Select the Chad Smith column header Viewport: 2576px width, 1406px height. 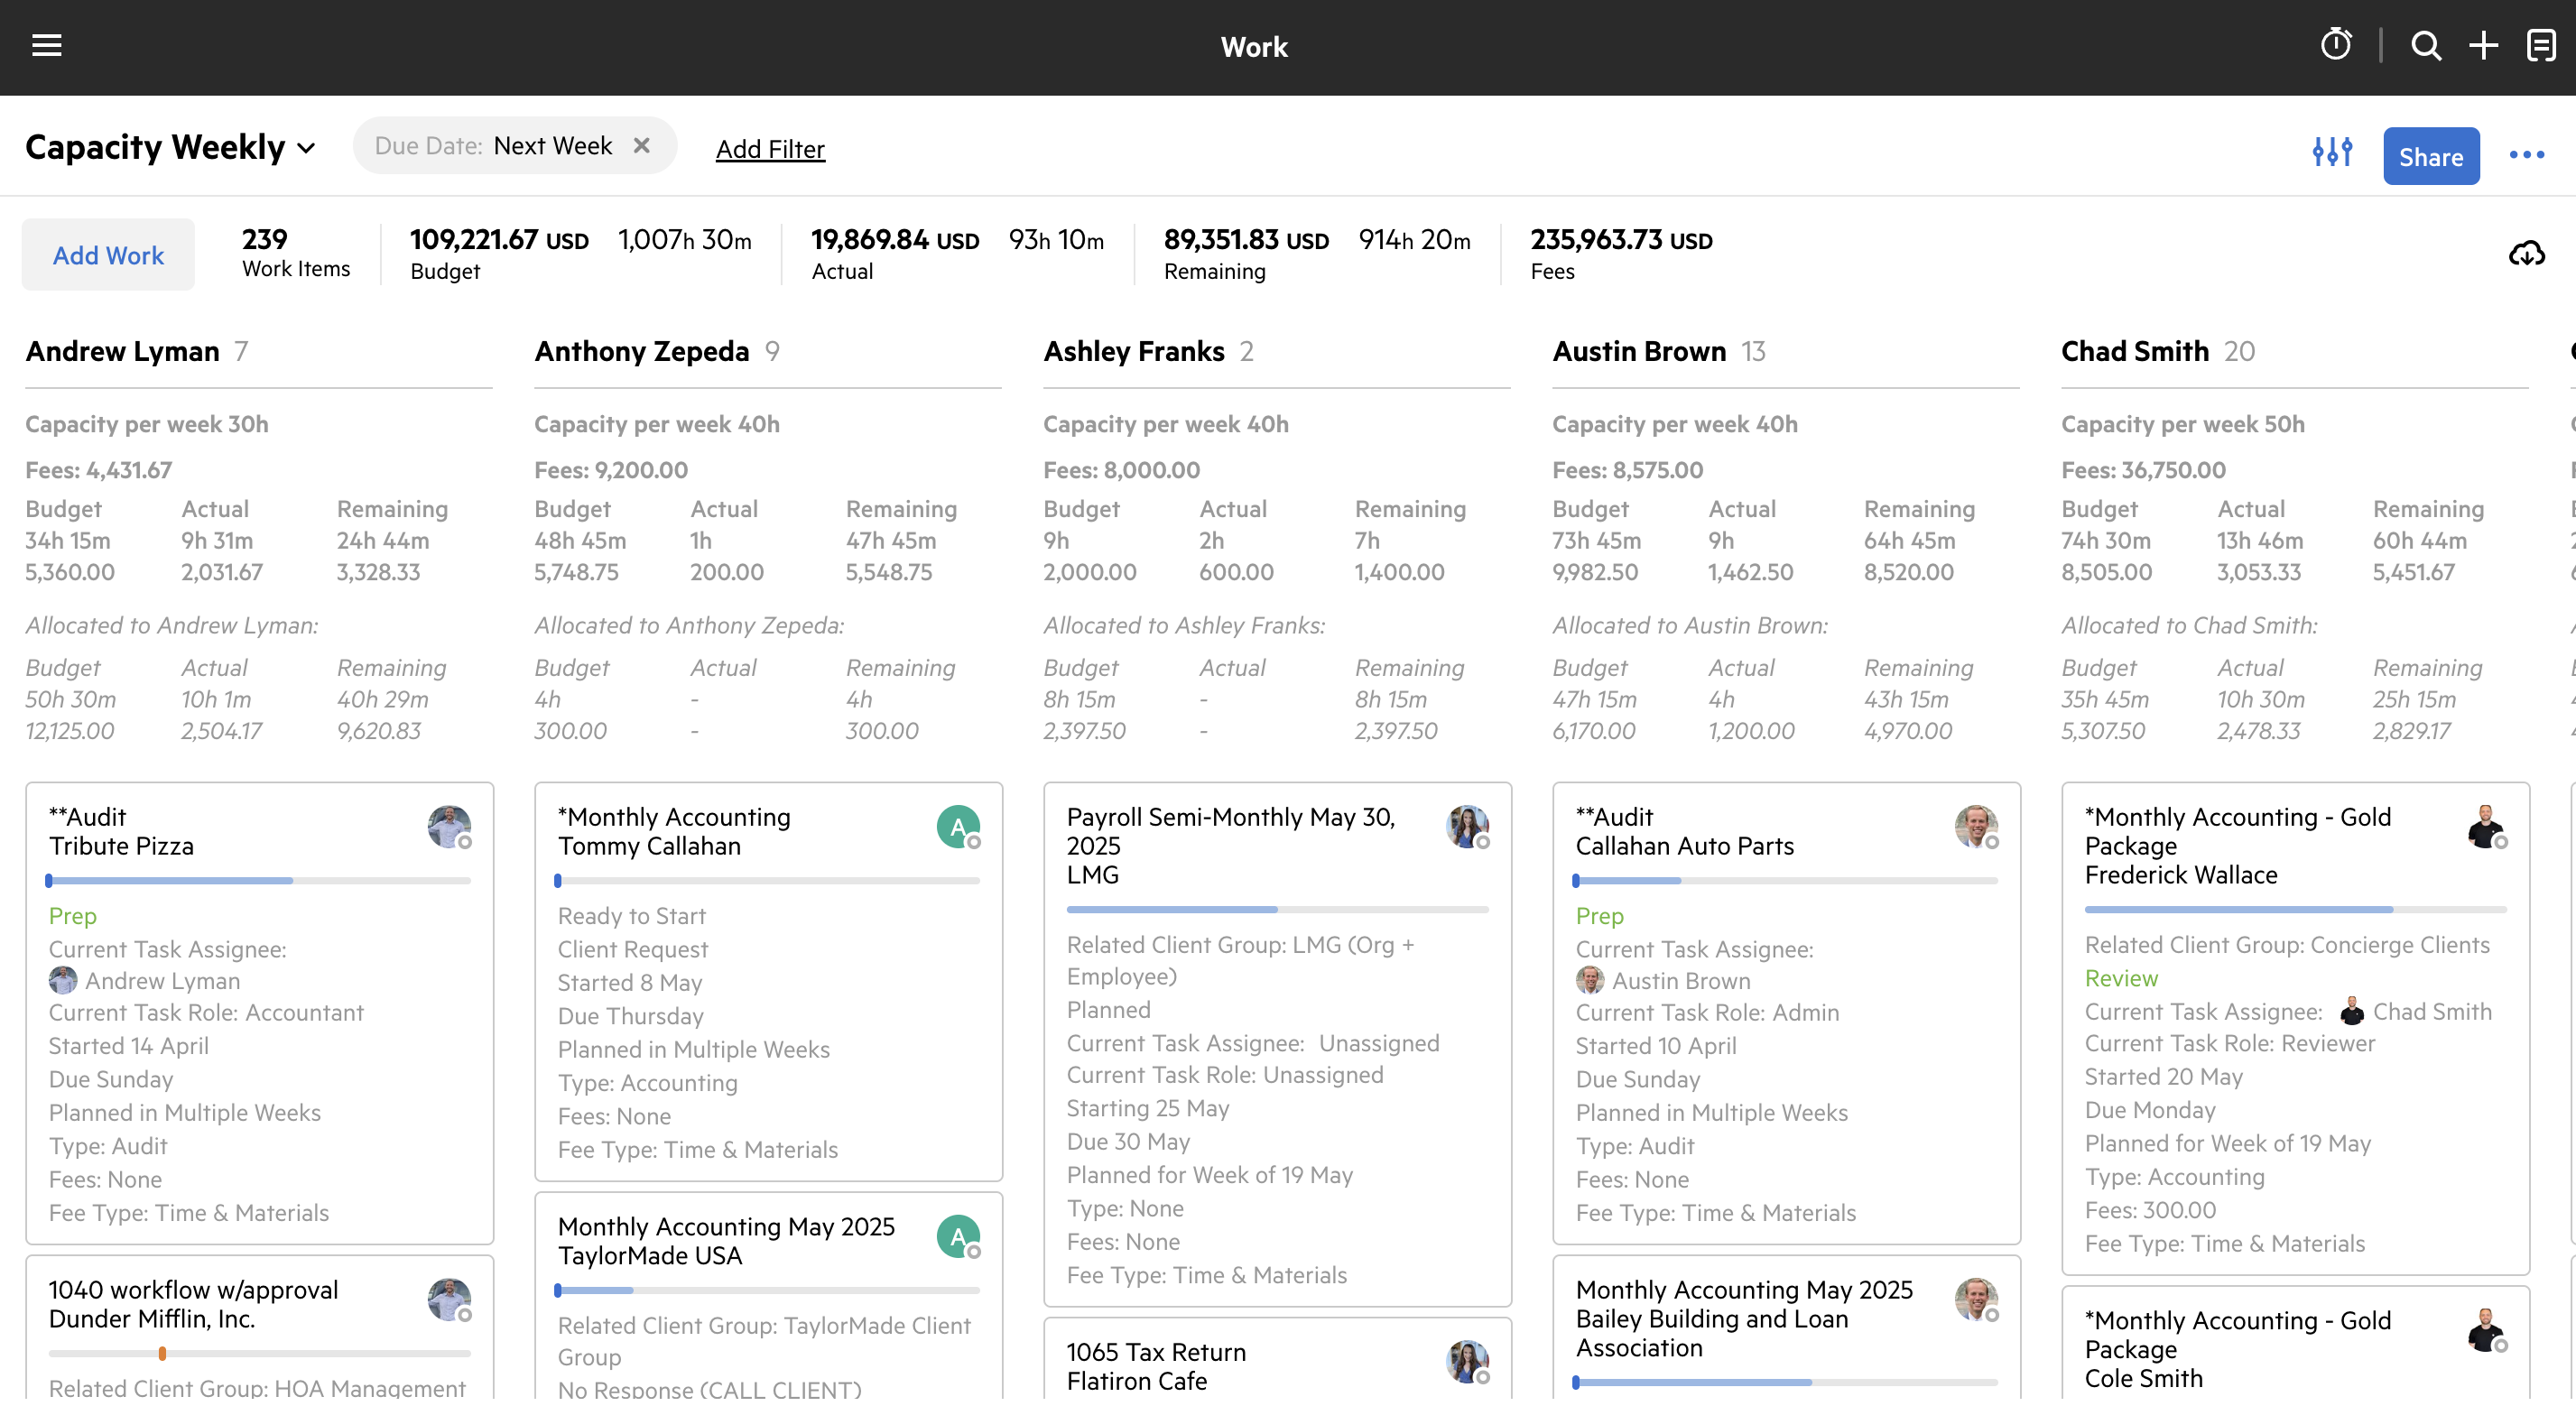[x=2134, y=352]
